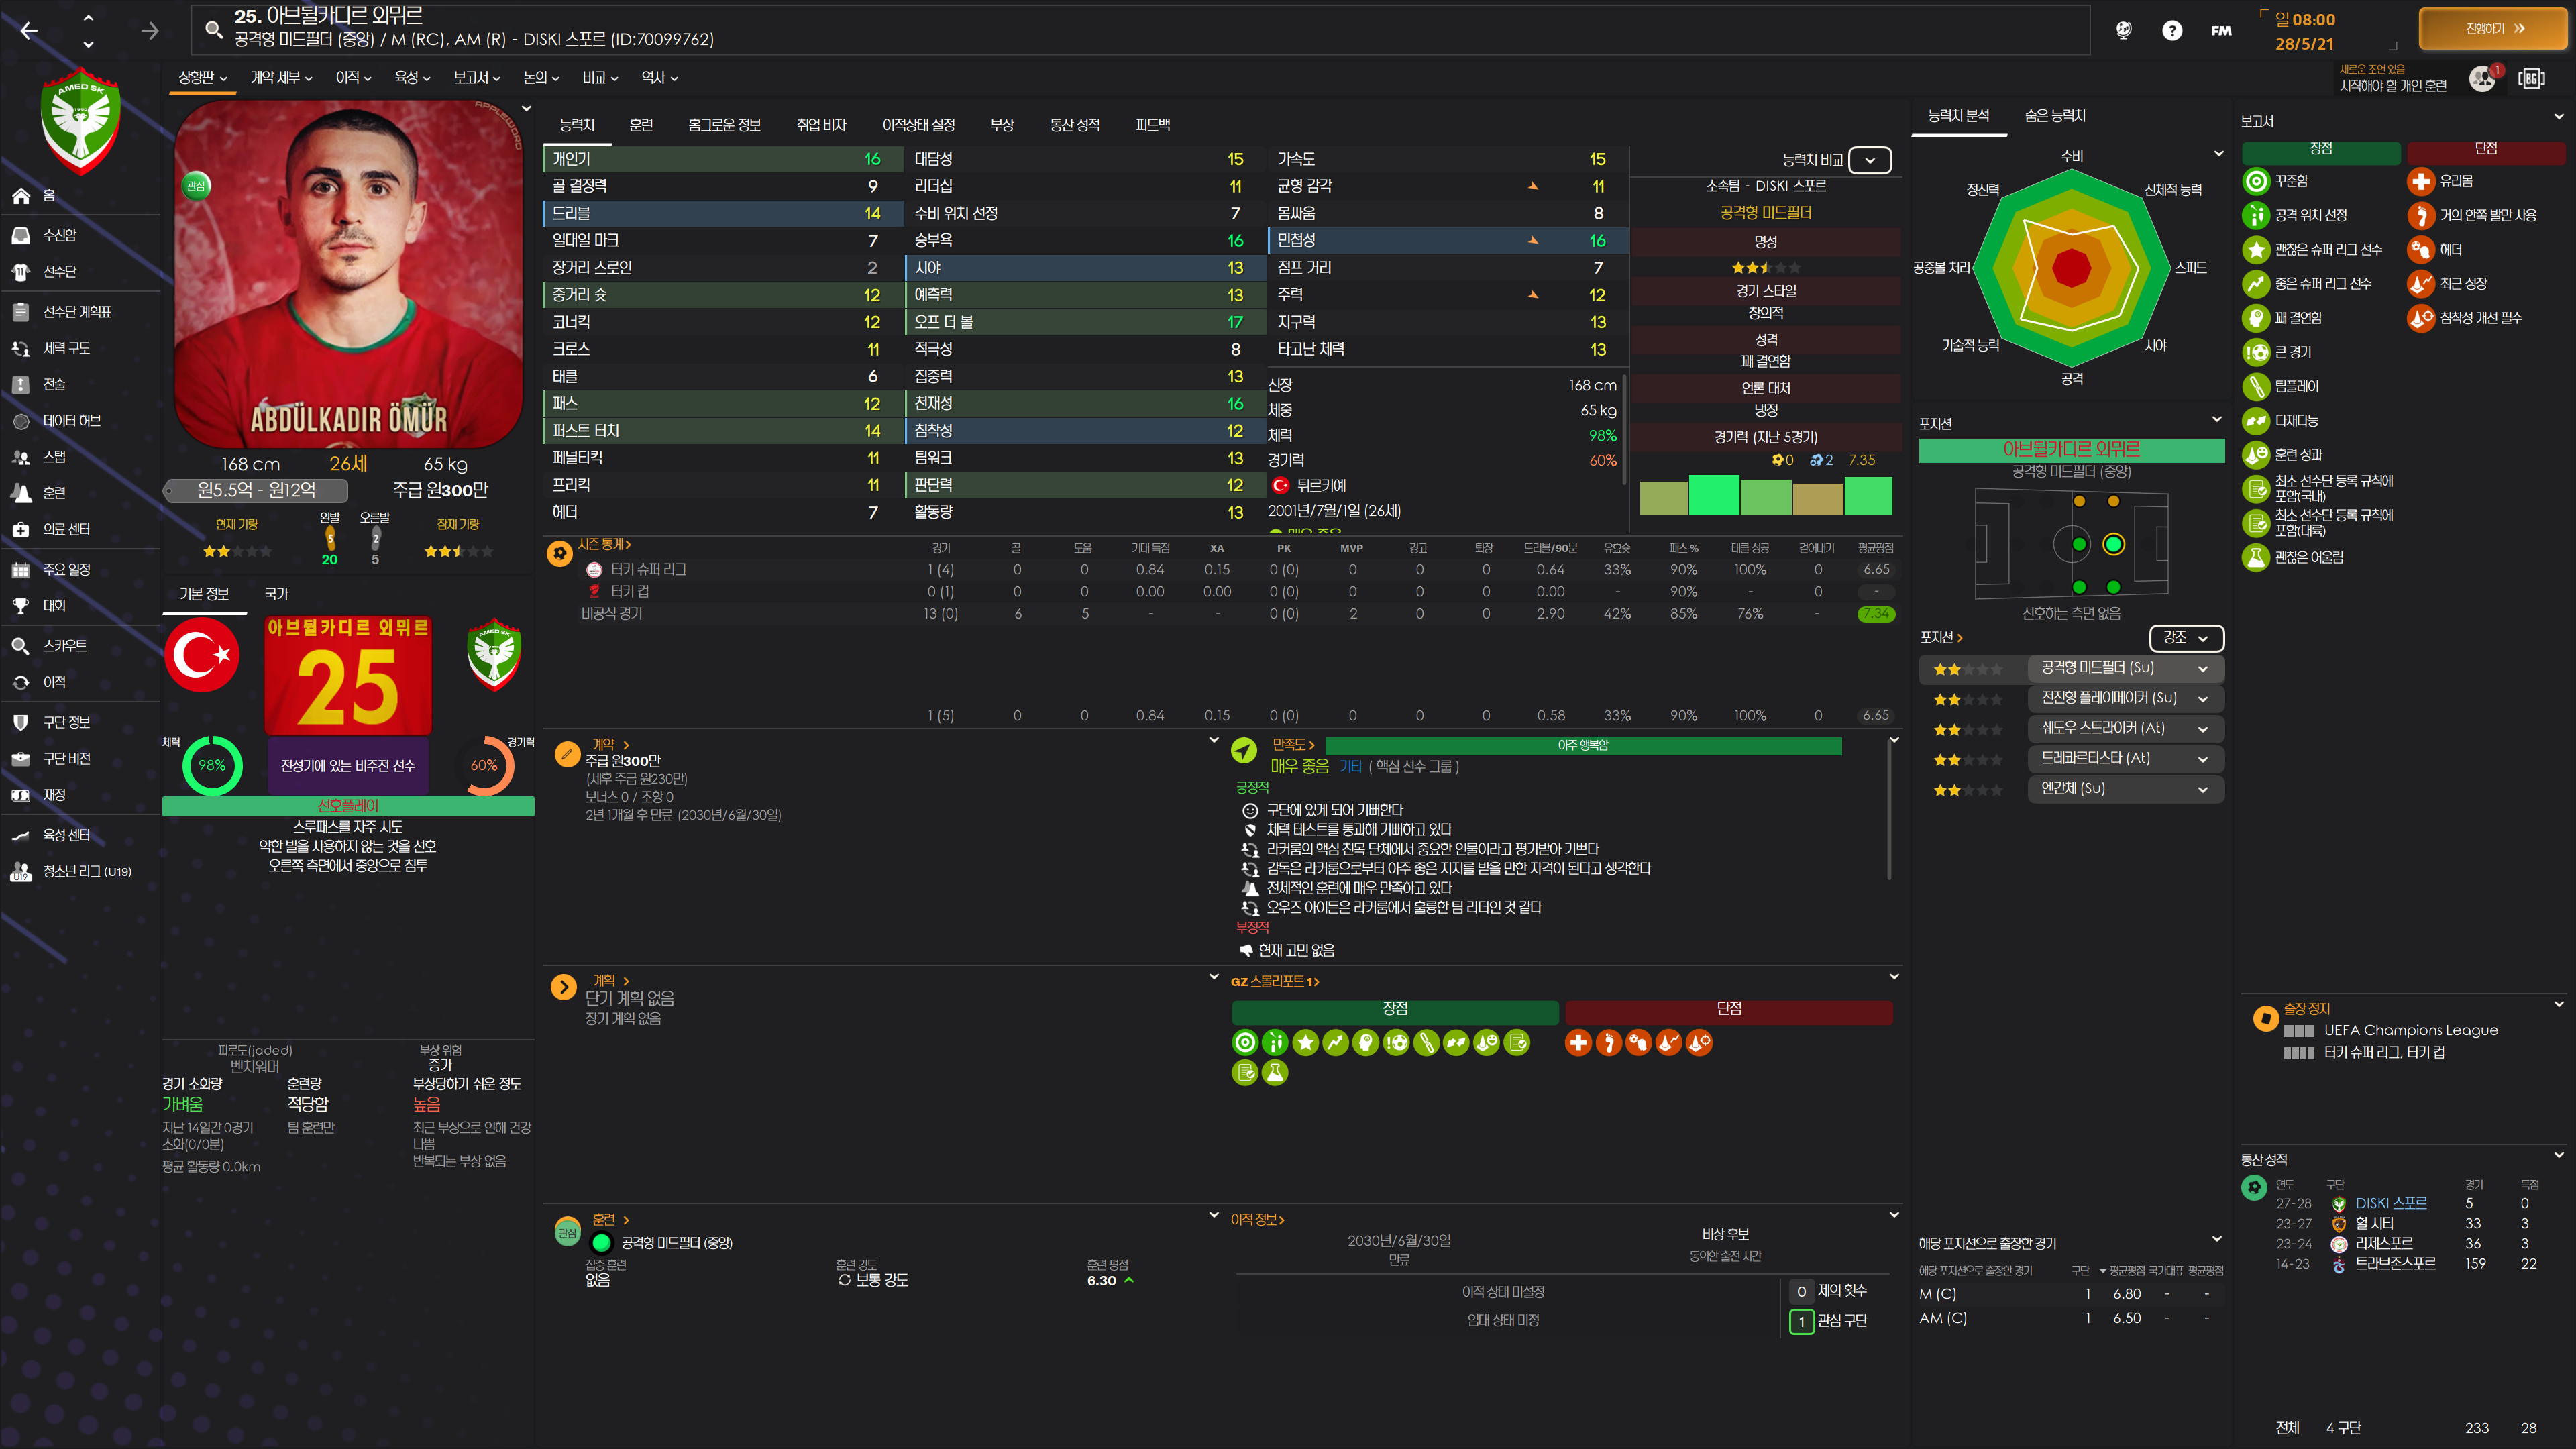Switch to the 훈련 tab
Viewport: 2576px width, 1449px height.
(640, 125)
